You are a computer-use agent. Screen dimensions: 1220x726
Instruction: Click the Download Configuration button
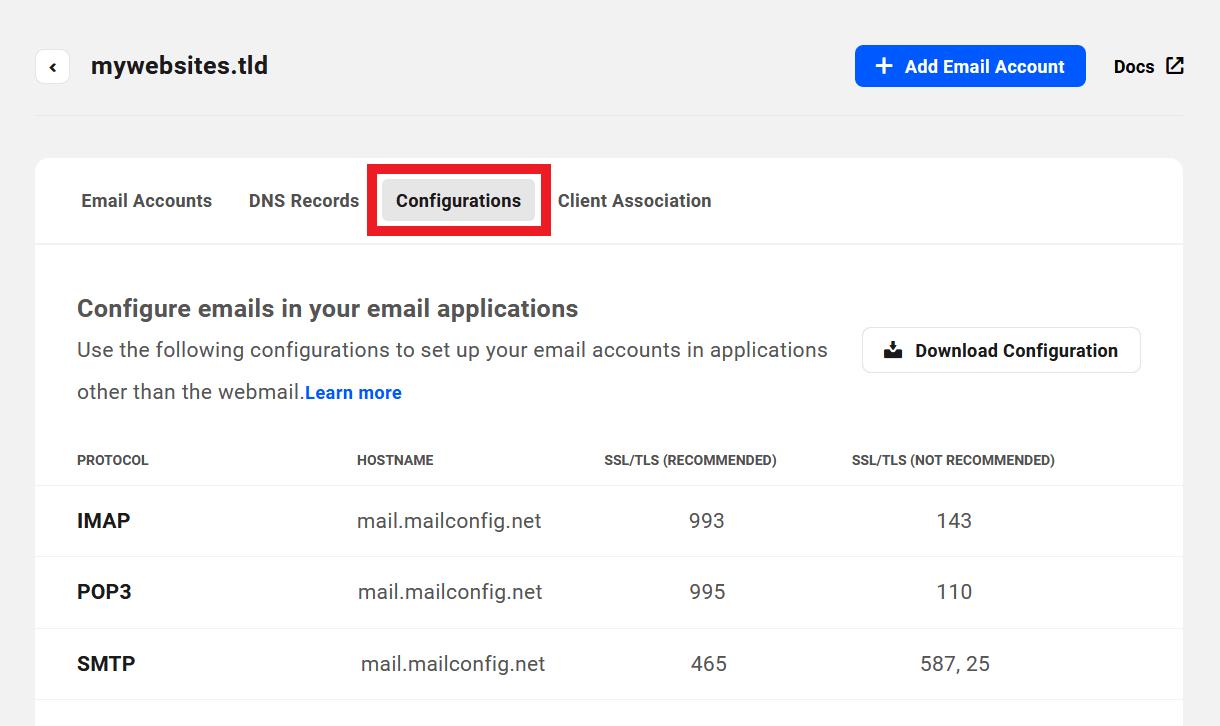[x=1000, y=349]
